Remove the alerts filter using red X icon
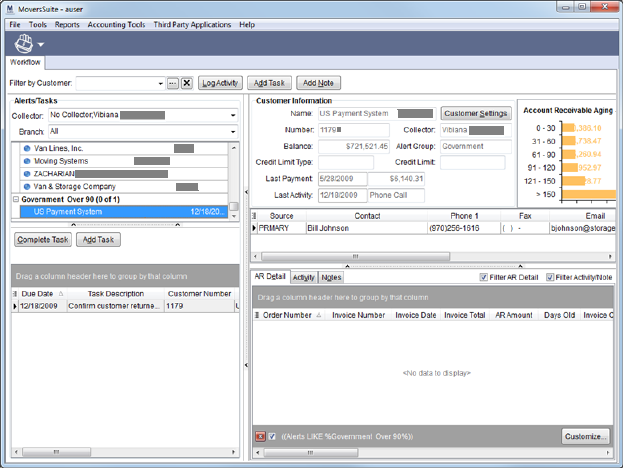Viewport: 623px width, 468px height. 260,437
